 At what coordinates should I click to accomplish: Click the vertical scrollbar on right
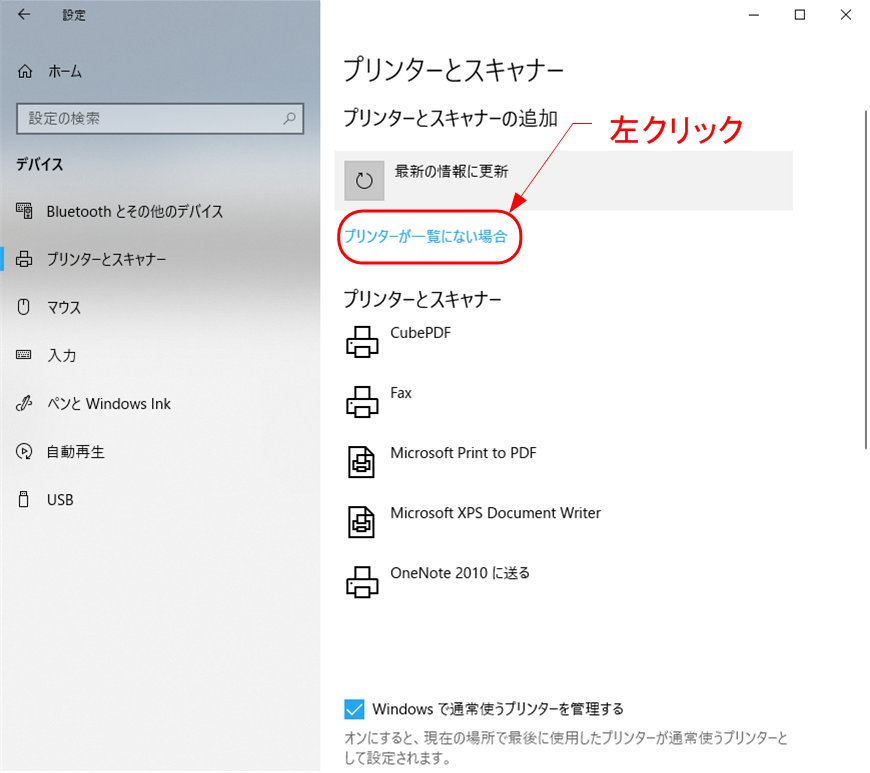864,279
